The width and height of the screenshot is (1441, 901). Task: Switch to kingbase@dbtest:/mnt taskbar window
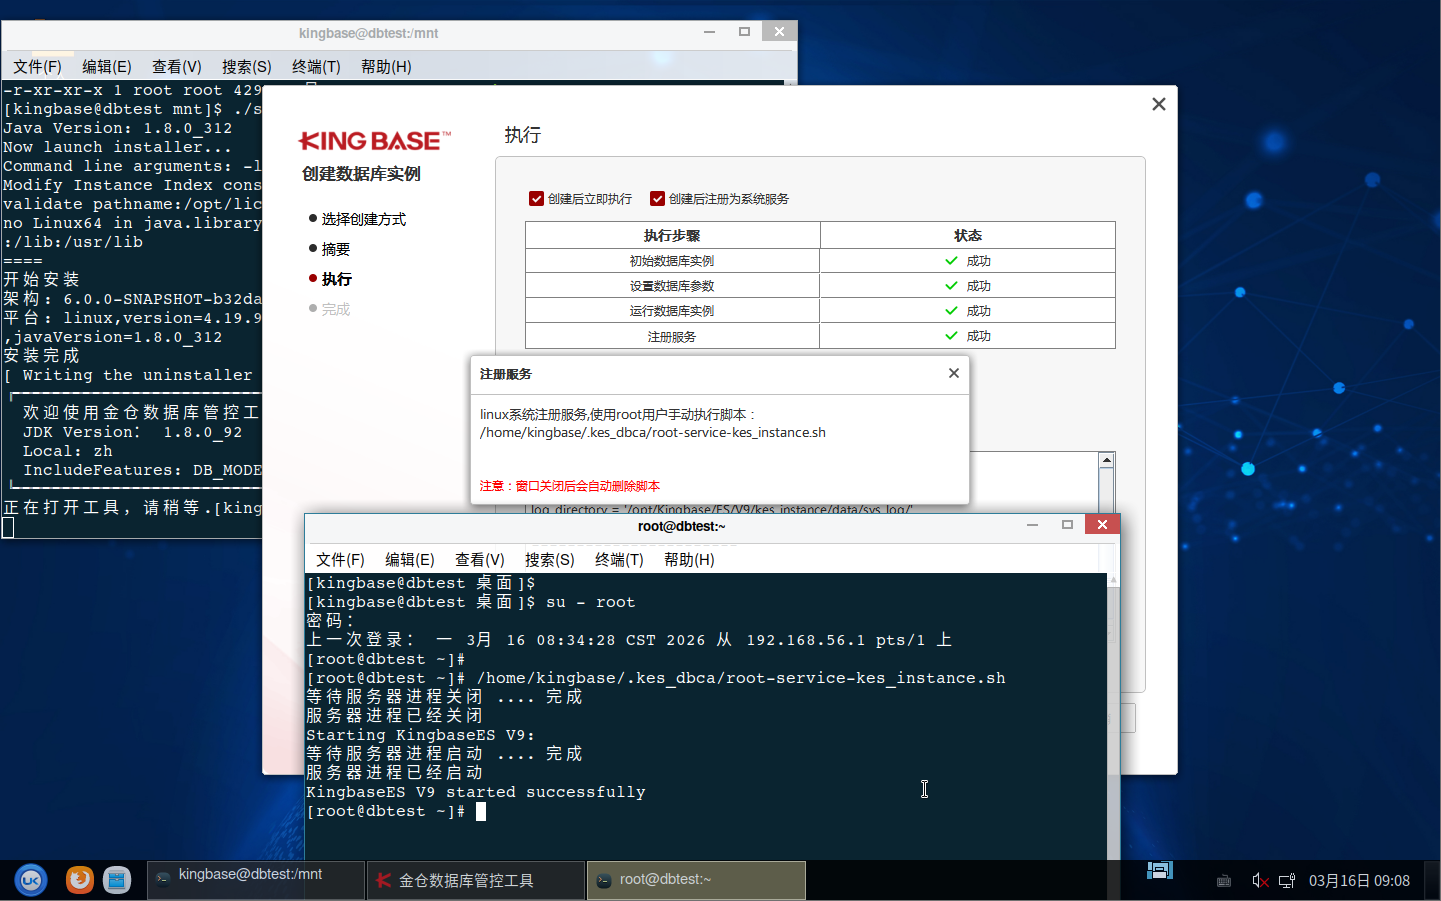point(256,880)
